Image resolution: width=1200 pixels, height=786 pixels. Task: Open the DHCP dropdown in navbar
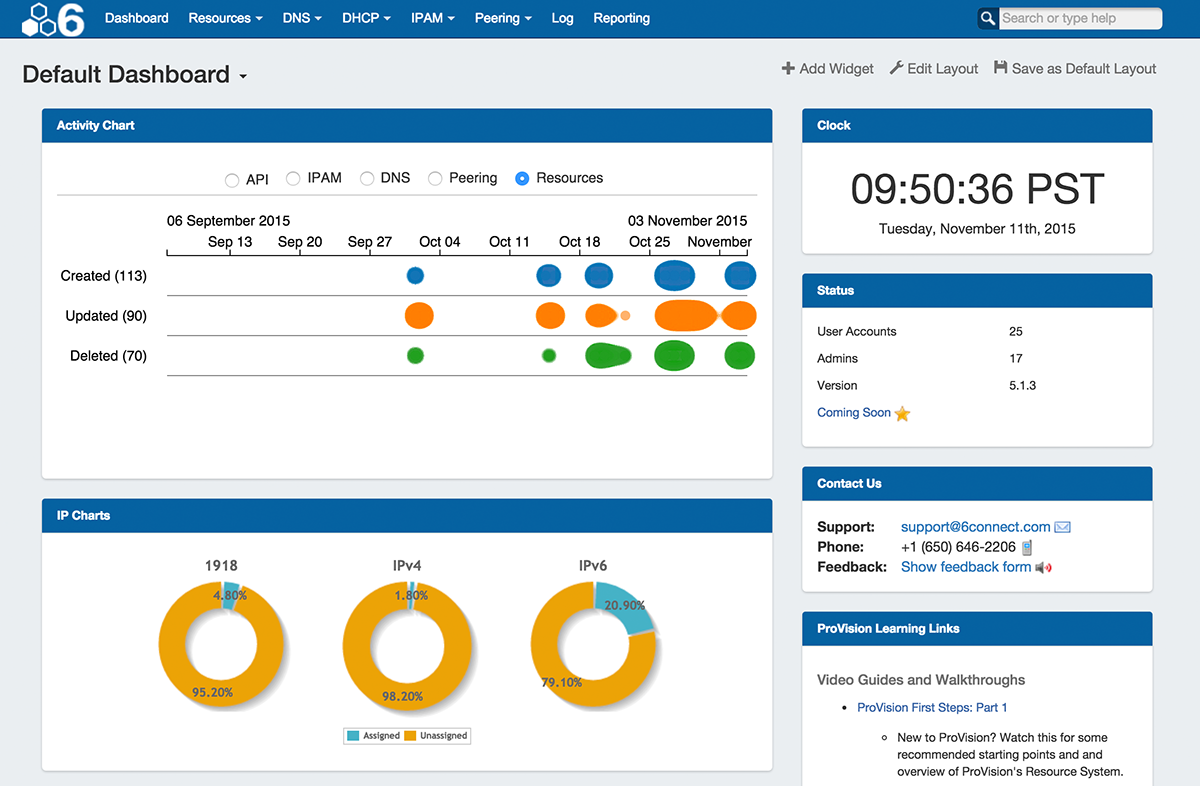(x=366, y=18)
